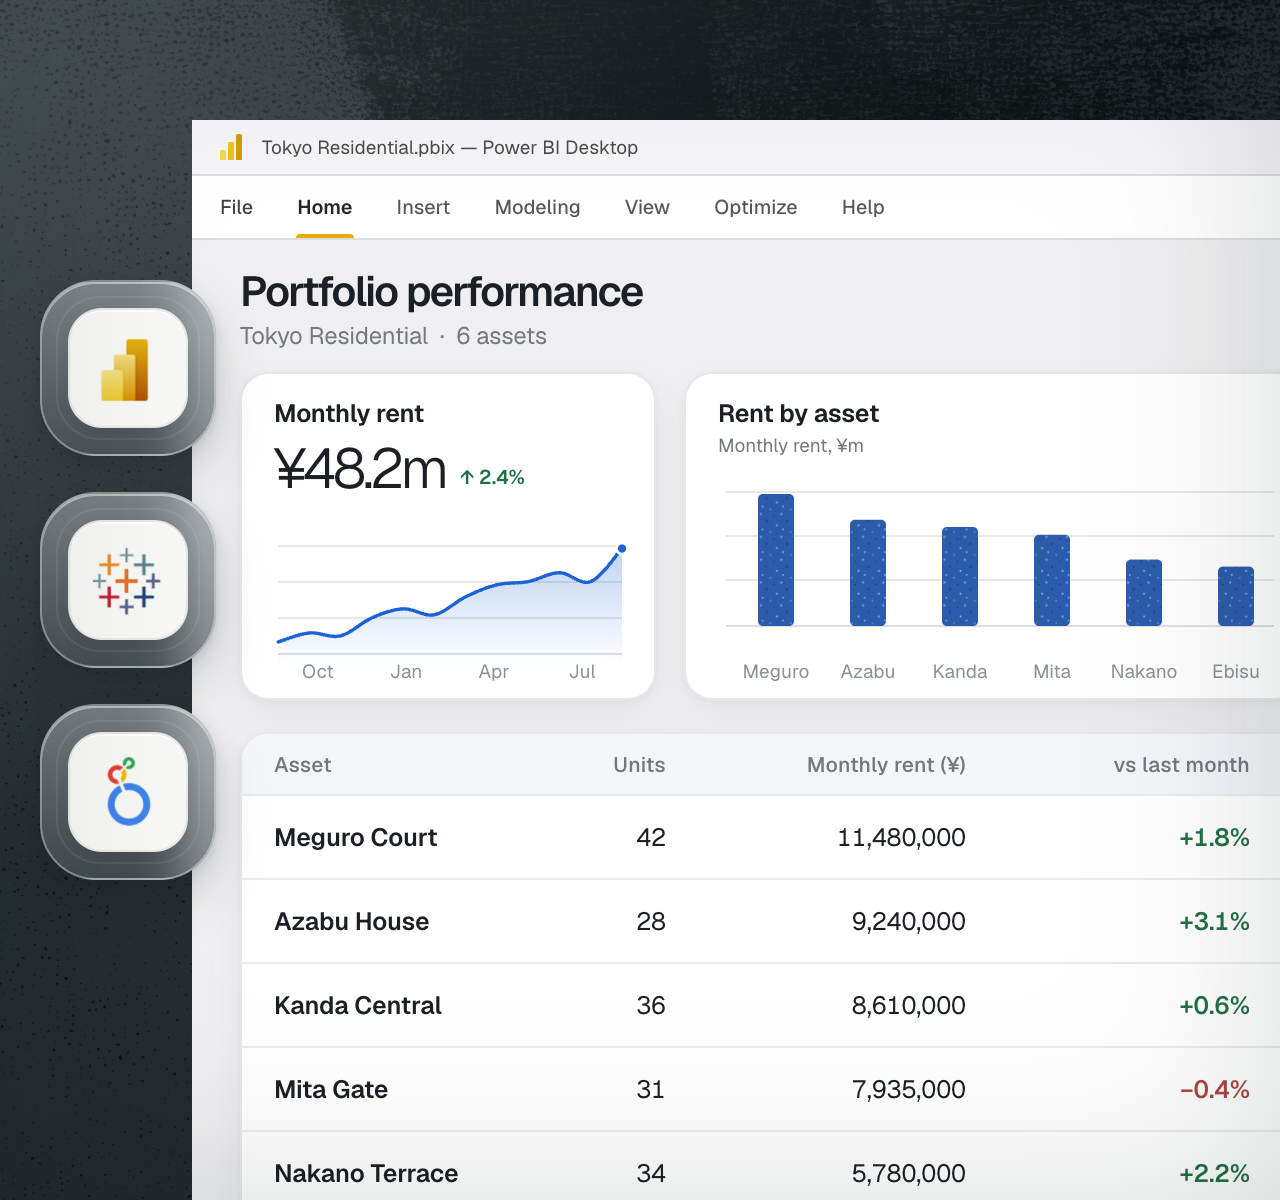Open the Modeling tab
The height and width of the screenshot is (1200, 1280).
(537, 207)
